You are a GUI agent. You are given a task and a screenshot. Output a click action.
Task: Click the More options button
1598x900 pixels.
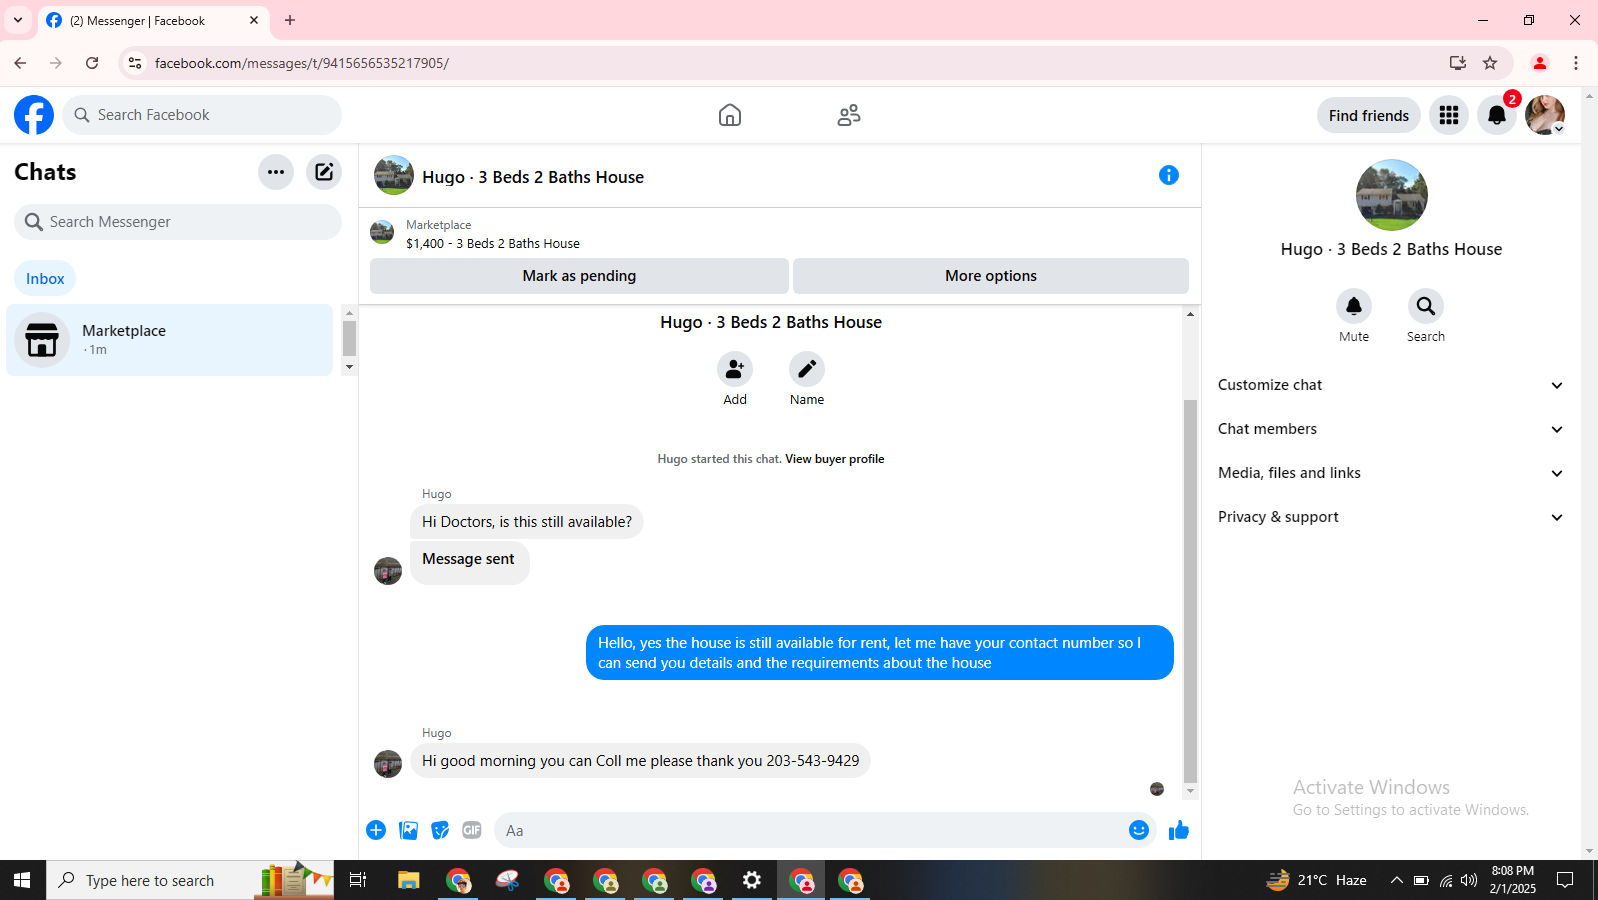point(991,276)
